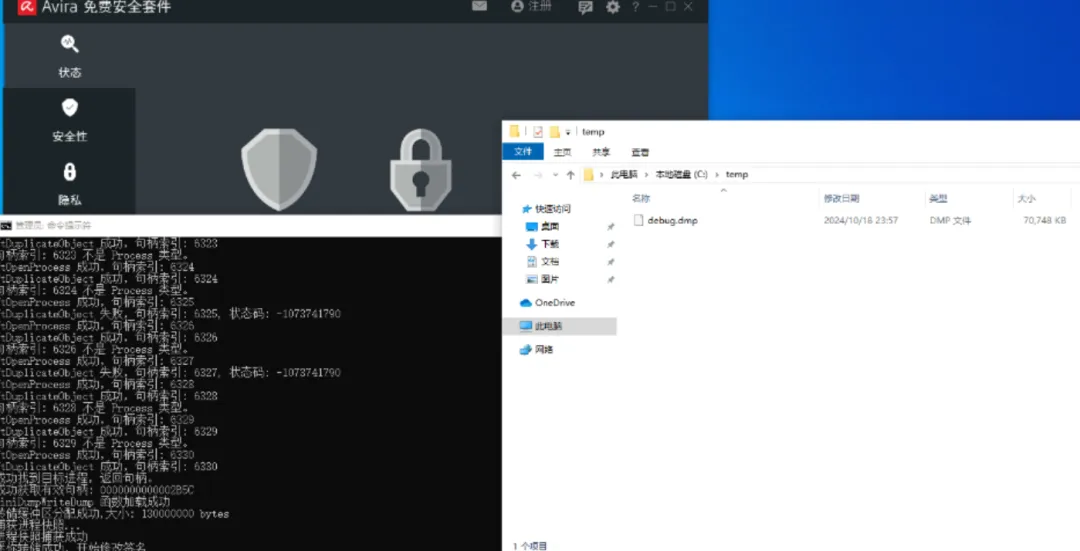Click pin icon beside Pictures

coord(610,280)
